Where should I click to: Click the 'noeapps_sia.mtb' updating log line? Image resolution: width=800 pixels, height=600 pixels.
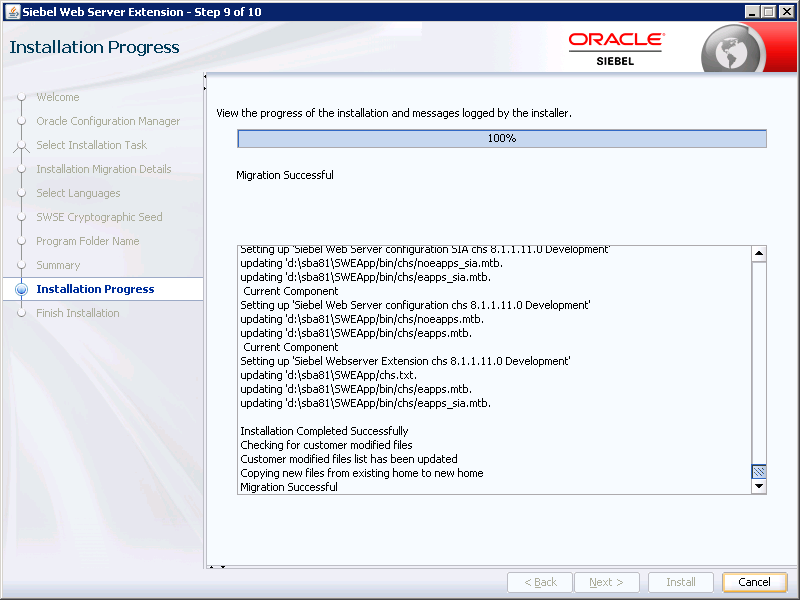(371, 263)
